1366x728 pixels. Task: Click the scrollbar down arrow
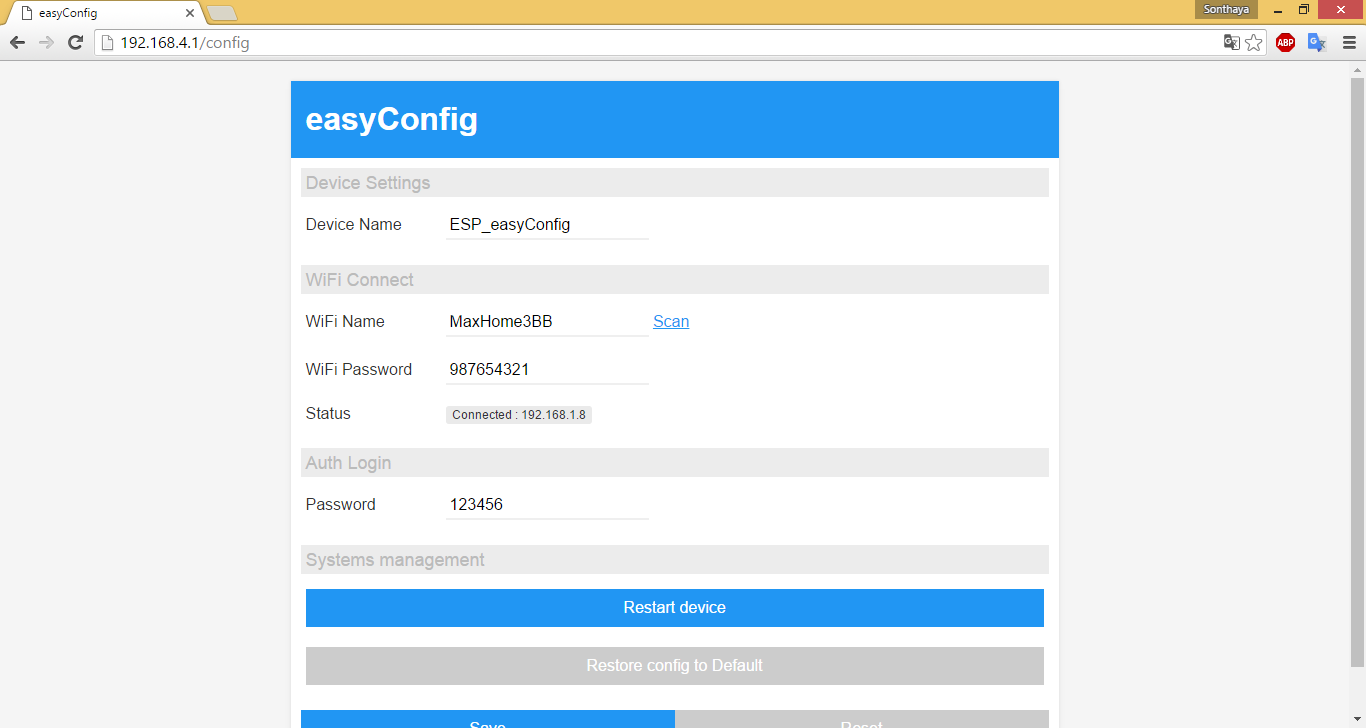pos(1358,719)
